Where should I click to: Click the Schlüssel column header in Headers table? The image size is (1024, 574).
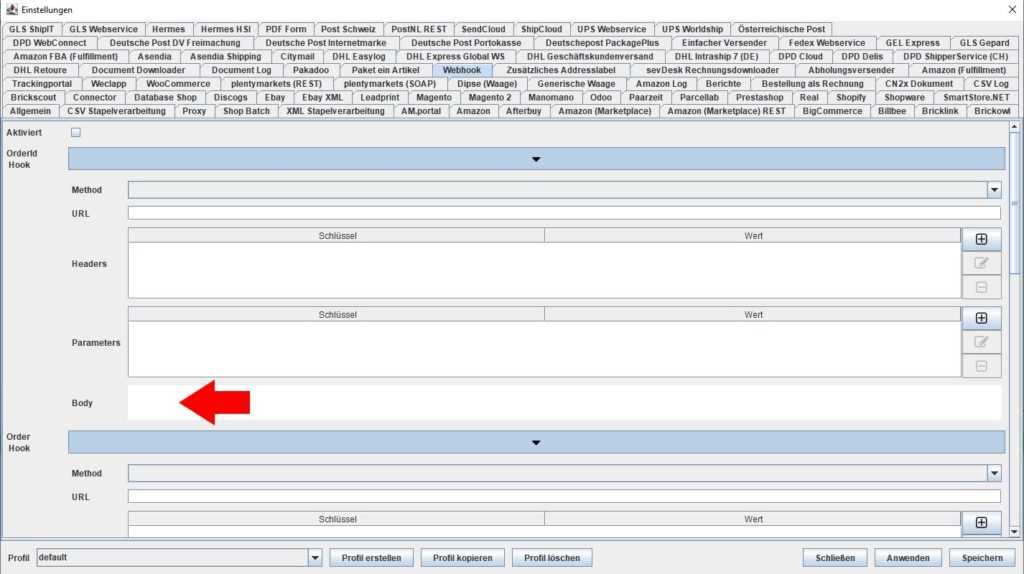tap(337, 236)
